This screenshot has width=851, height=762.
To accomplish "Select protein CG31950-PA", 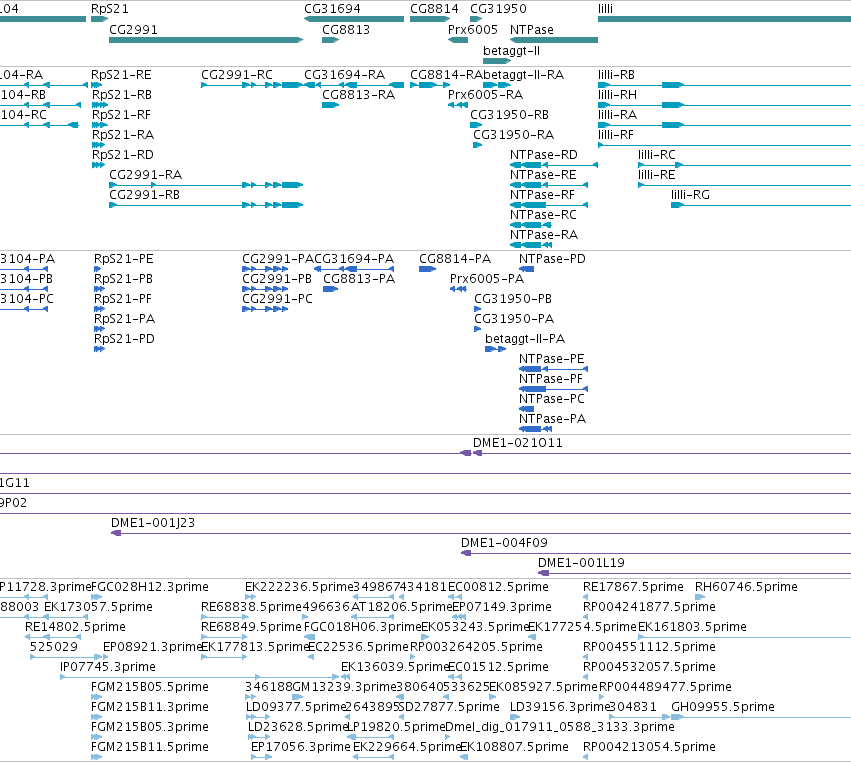I will [x=514, y=319].
